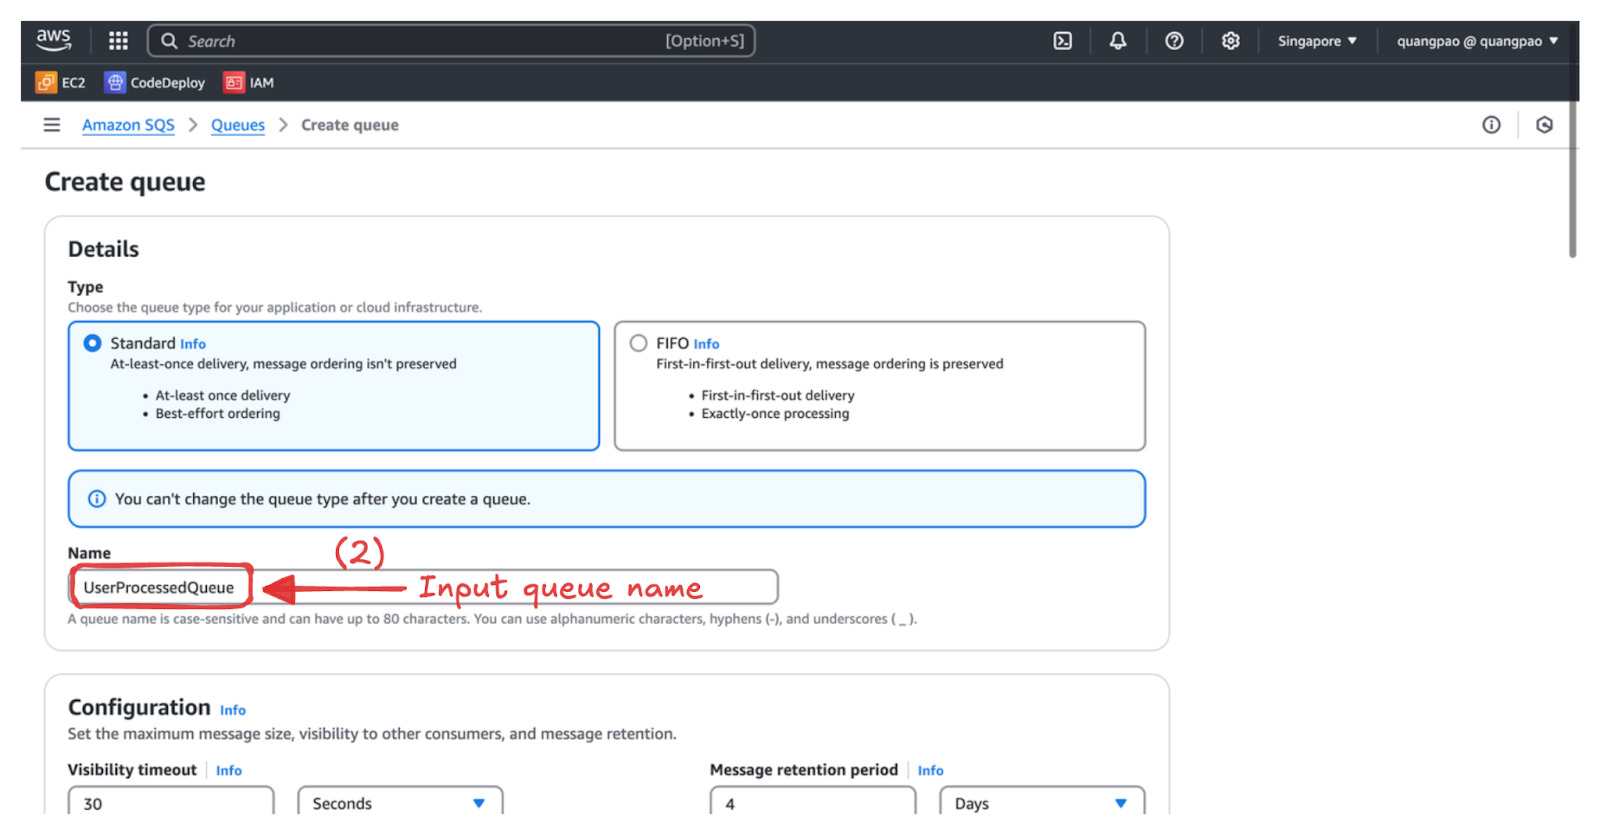The height and width of the screenshot is (835, 1600).
Task: Open Info link beside Message retention period
Action: click(931, 770)
